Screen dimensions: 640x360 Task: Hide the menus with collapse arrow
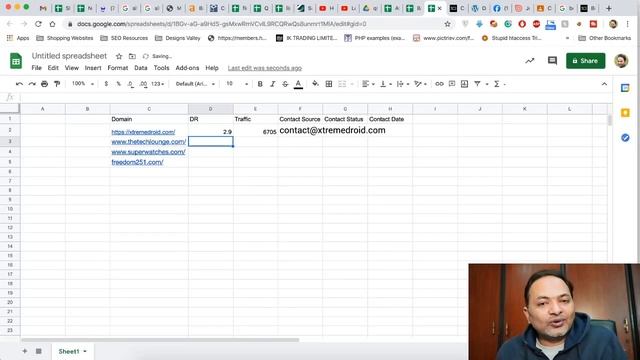tap(604, 84)
